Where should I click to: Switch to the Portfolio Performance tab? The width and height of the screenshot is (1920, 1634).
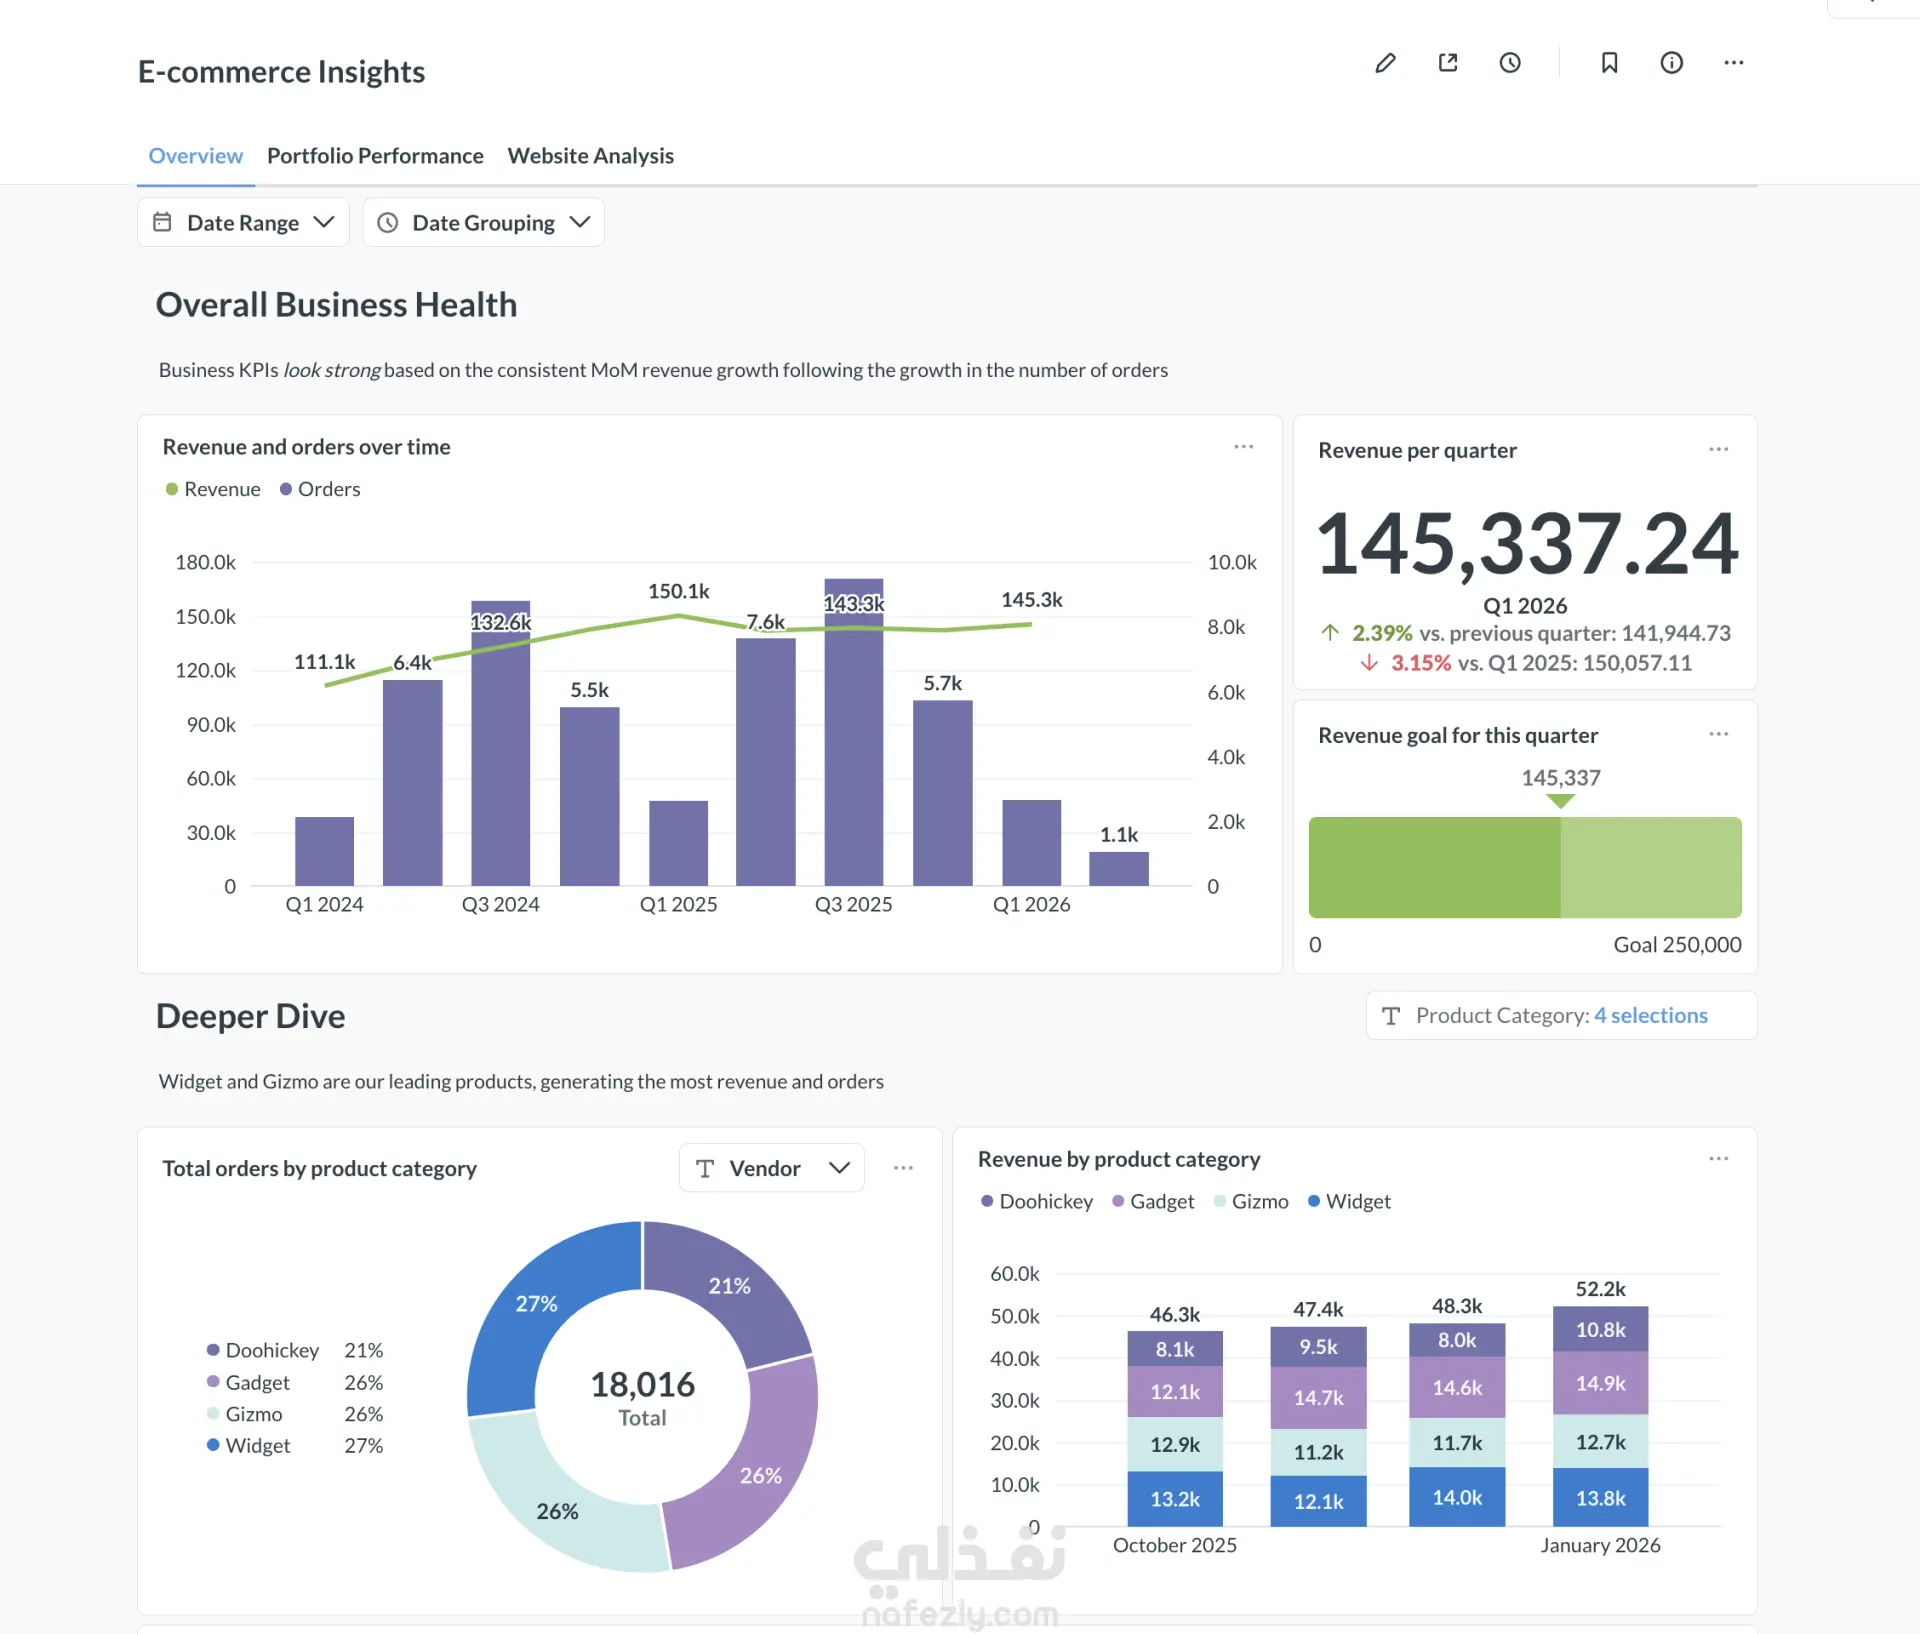coord(375,156)
